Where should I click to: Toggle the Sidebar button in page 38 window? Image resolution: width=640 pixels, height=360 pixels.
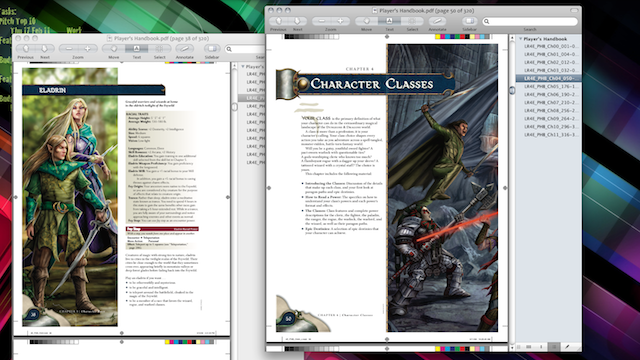pos(212,49)
